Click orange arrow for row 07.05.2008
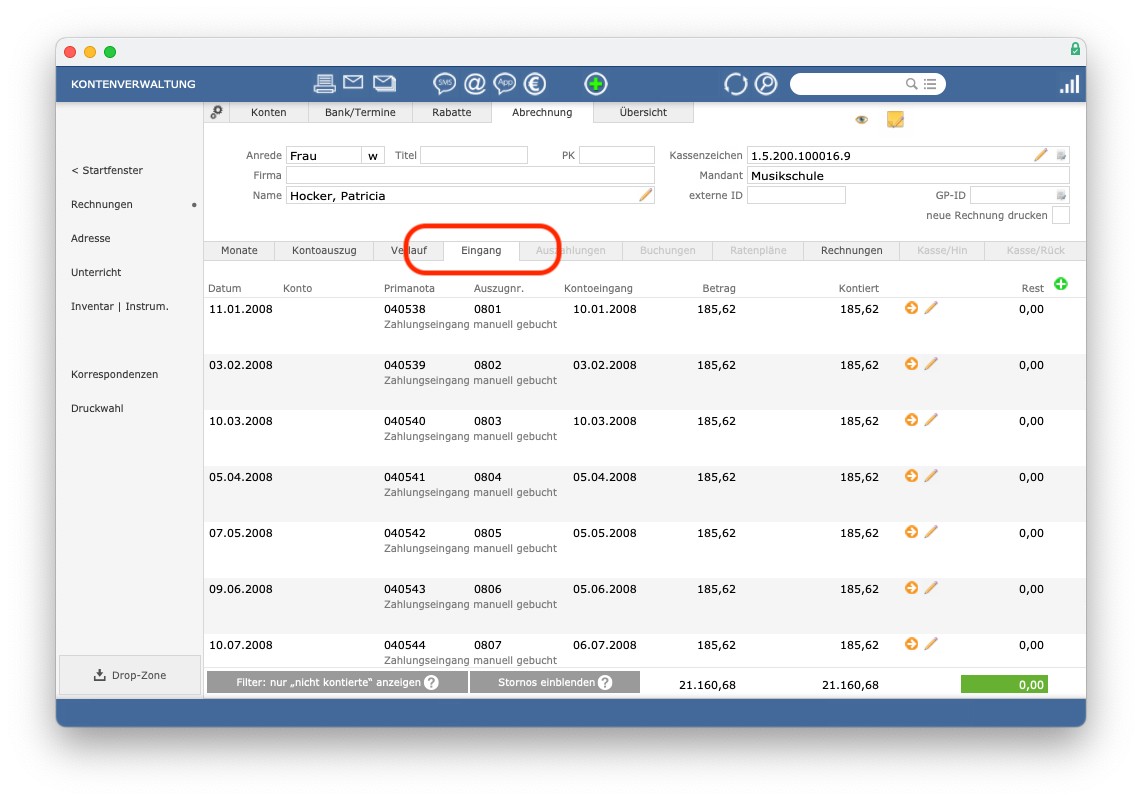Viewport: 1142px width, 801px height. click(911, 532)
